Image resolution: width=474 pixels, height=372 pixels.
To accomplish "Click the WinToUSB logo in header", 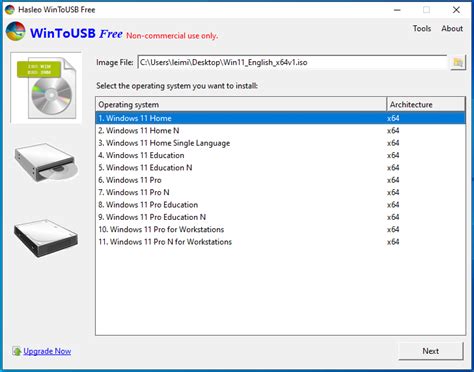I will (x=15, y=31).
